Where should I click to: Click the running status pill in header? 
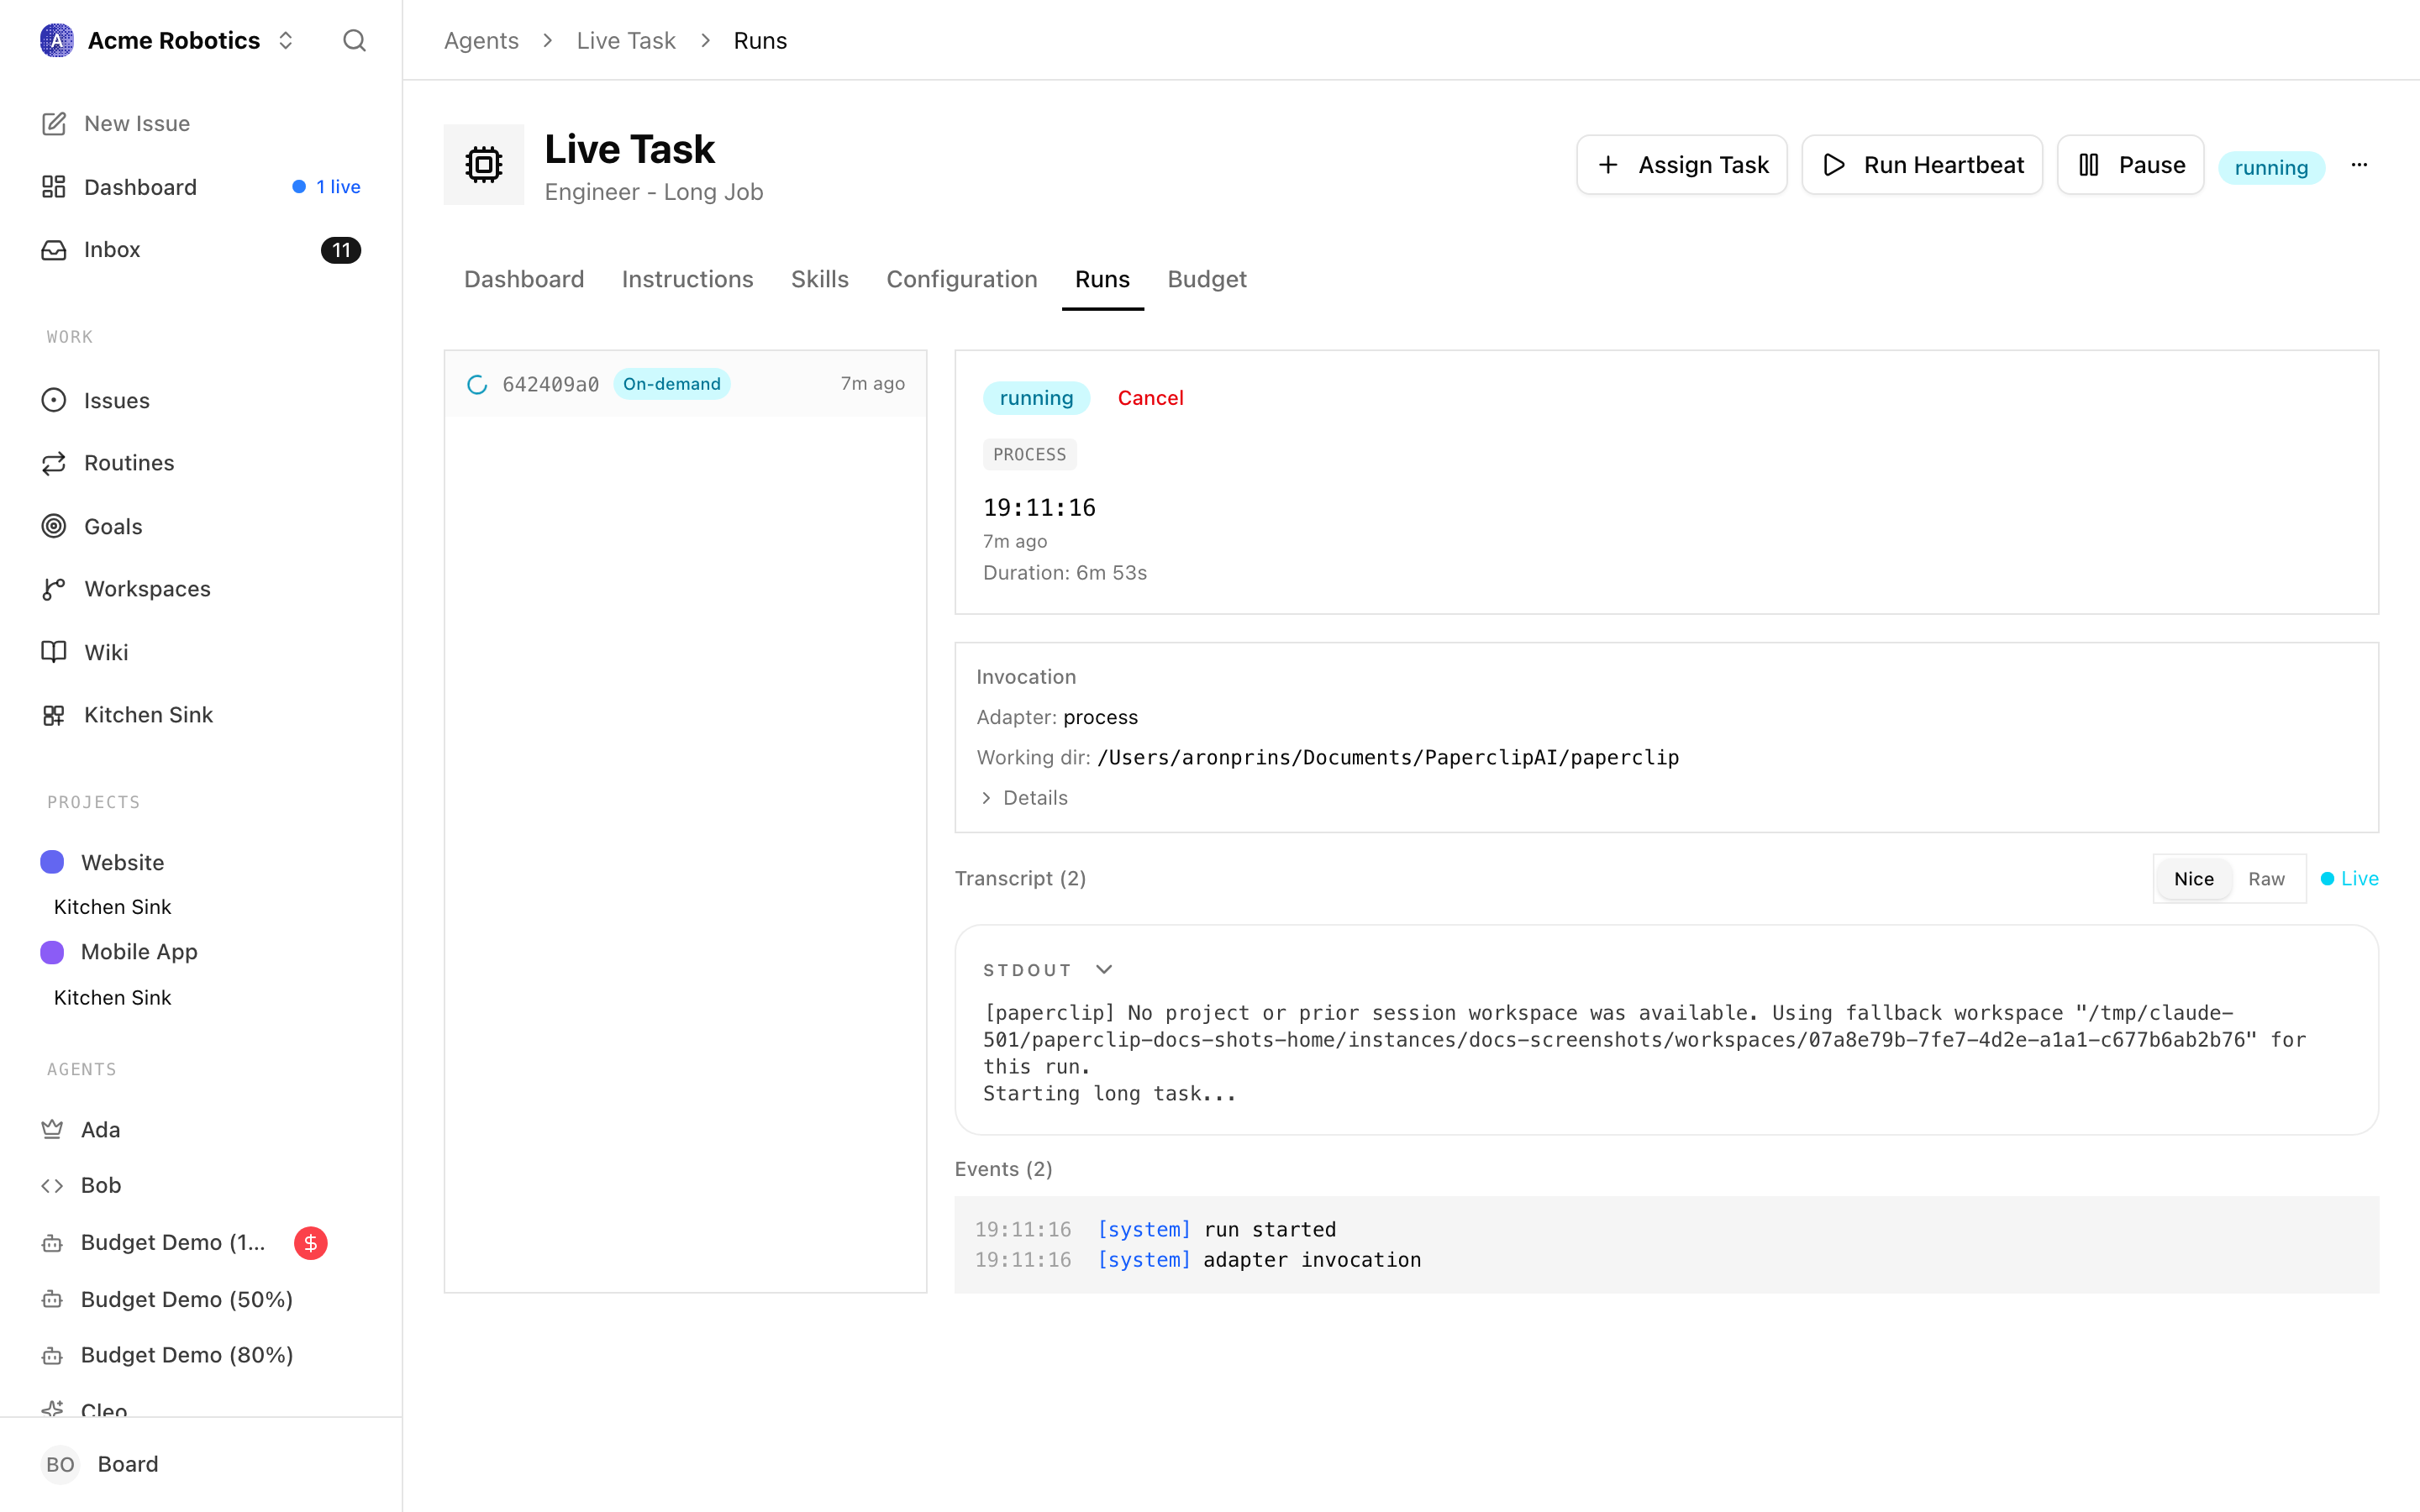(x=2271, y=167)
